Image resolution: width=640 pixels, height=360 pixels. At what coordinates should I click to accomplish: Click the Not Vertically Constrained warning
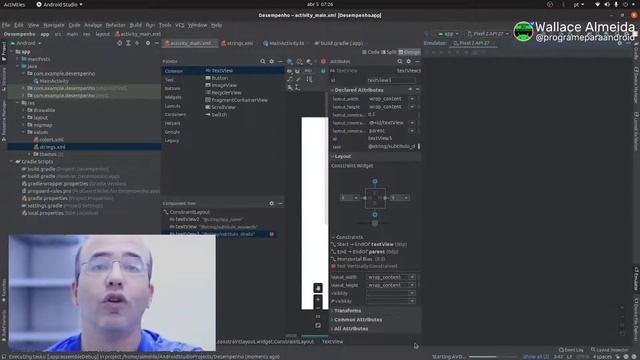click(x=364, y=266)
